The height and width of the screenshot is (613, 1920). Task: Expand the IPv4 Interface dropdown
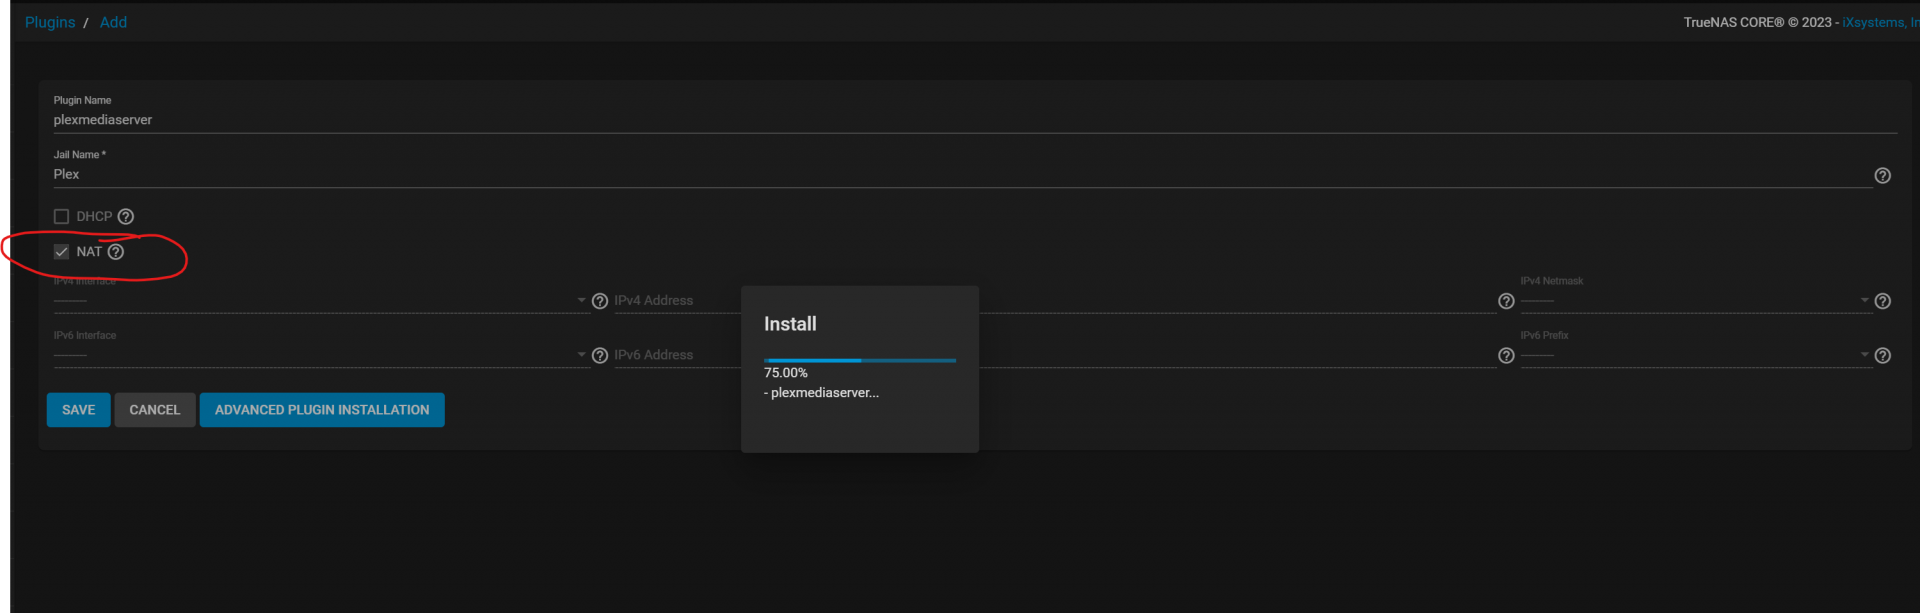320,300
